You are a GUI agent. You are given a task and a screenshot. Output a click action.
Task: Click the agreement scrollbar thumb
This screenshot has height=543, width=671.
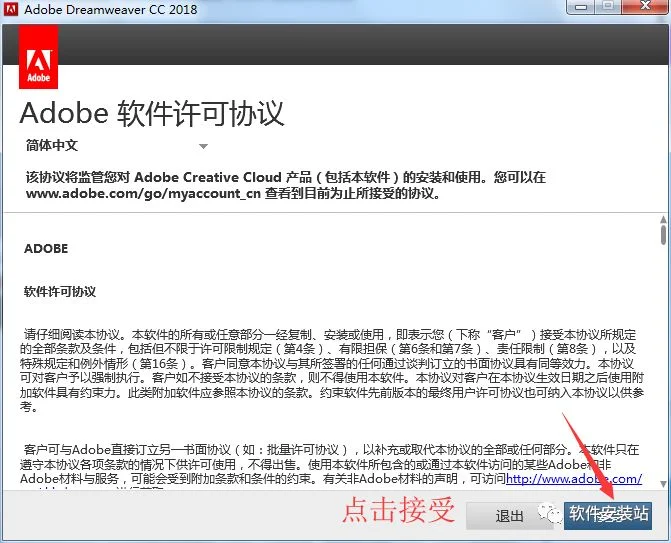click(663, 235)
